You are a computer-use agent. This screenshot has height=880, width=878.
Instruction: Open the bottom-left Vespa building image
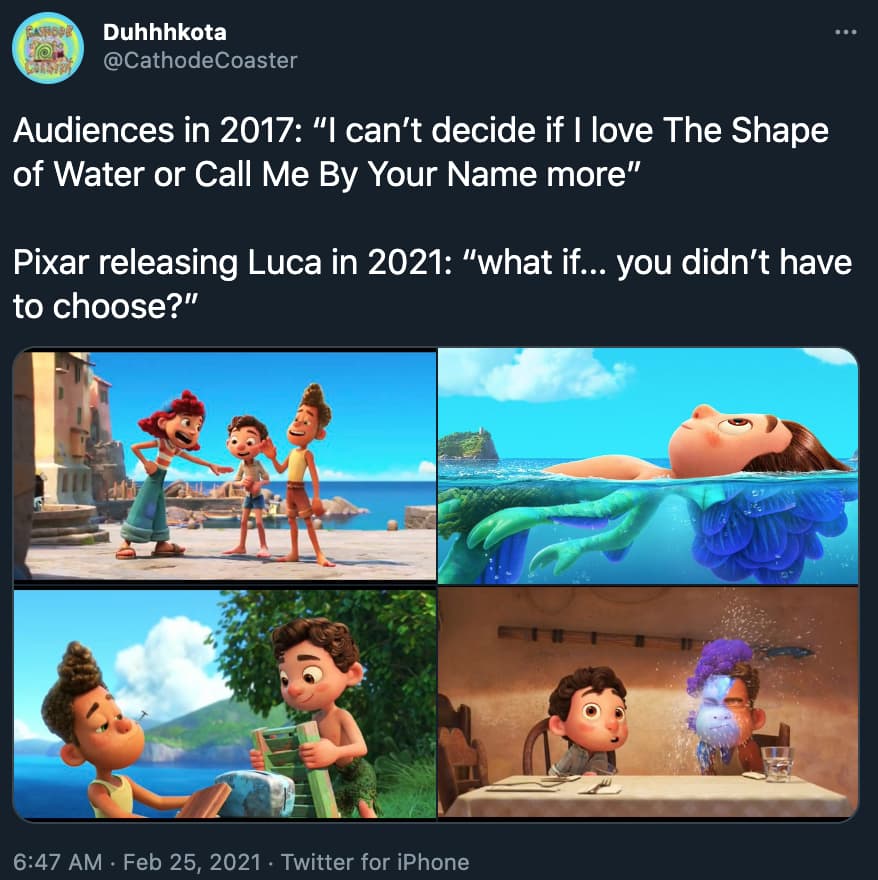click(225, 703)
